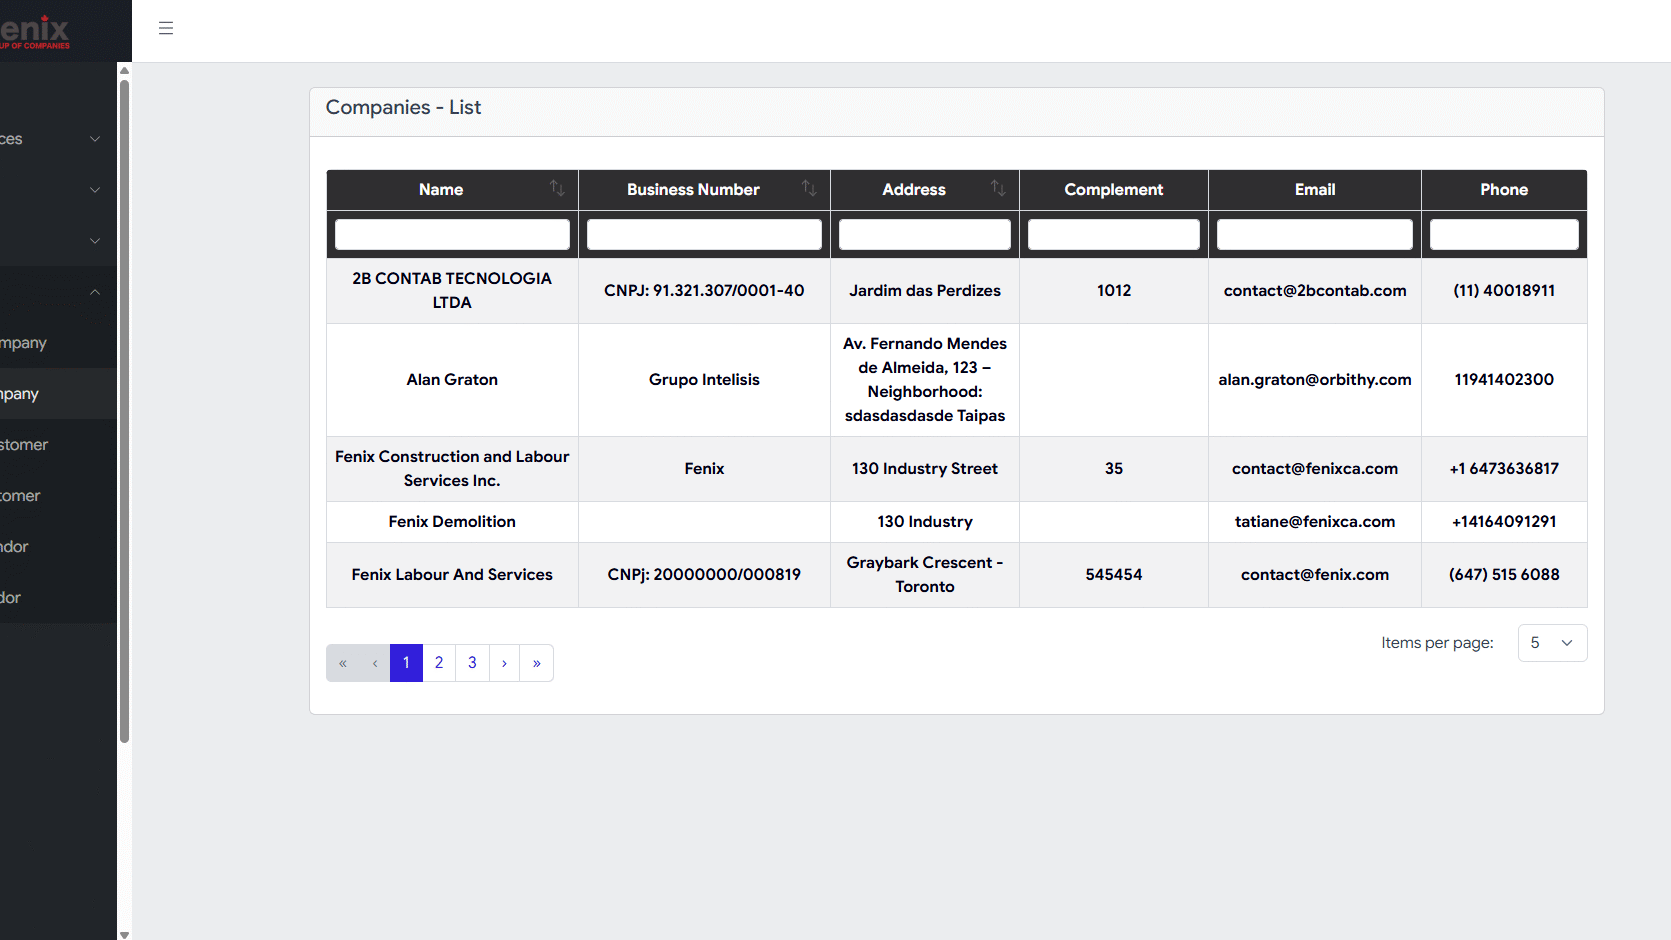Click contact@fenix.com email
The width and height of the screenshot is (1671, 940).
[x=1315, y=575]
